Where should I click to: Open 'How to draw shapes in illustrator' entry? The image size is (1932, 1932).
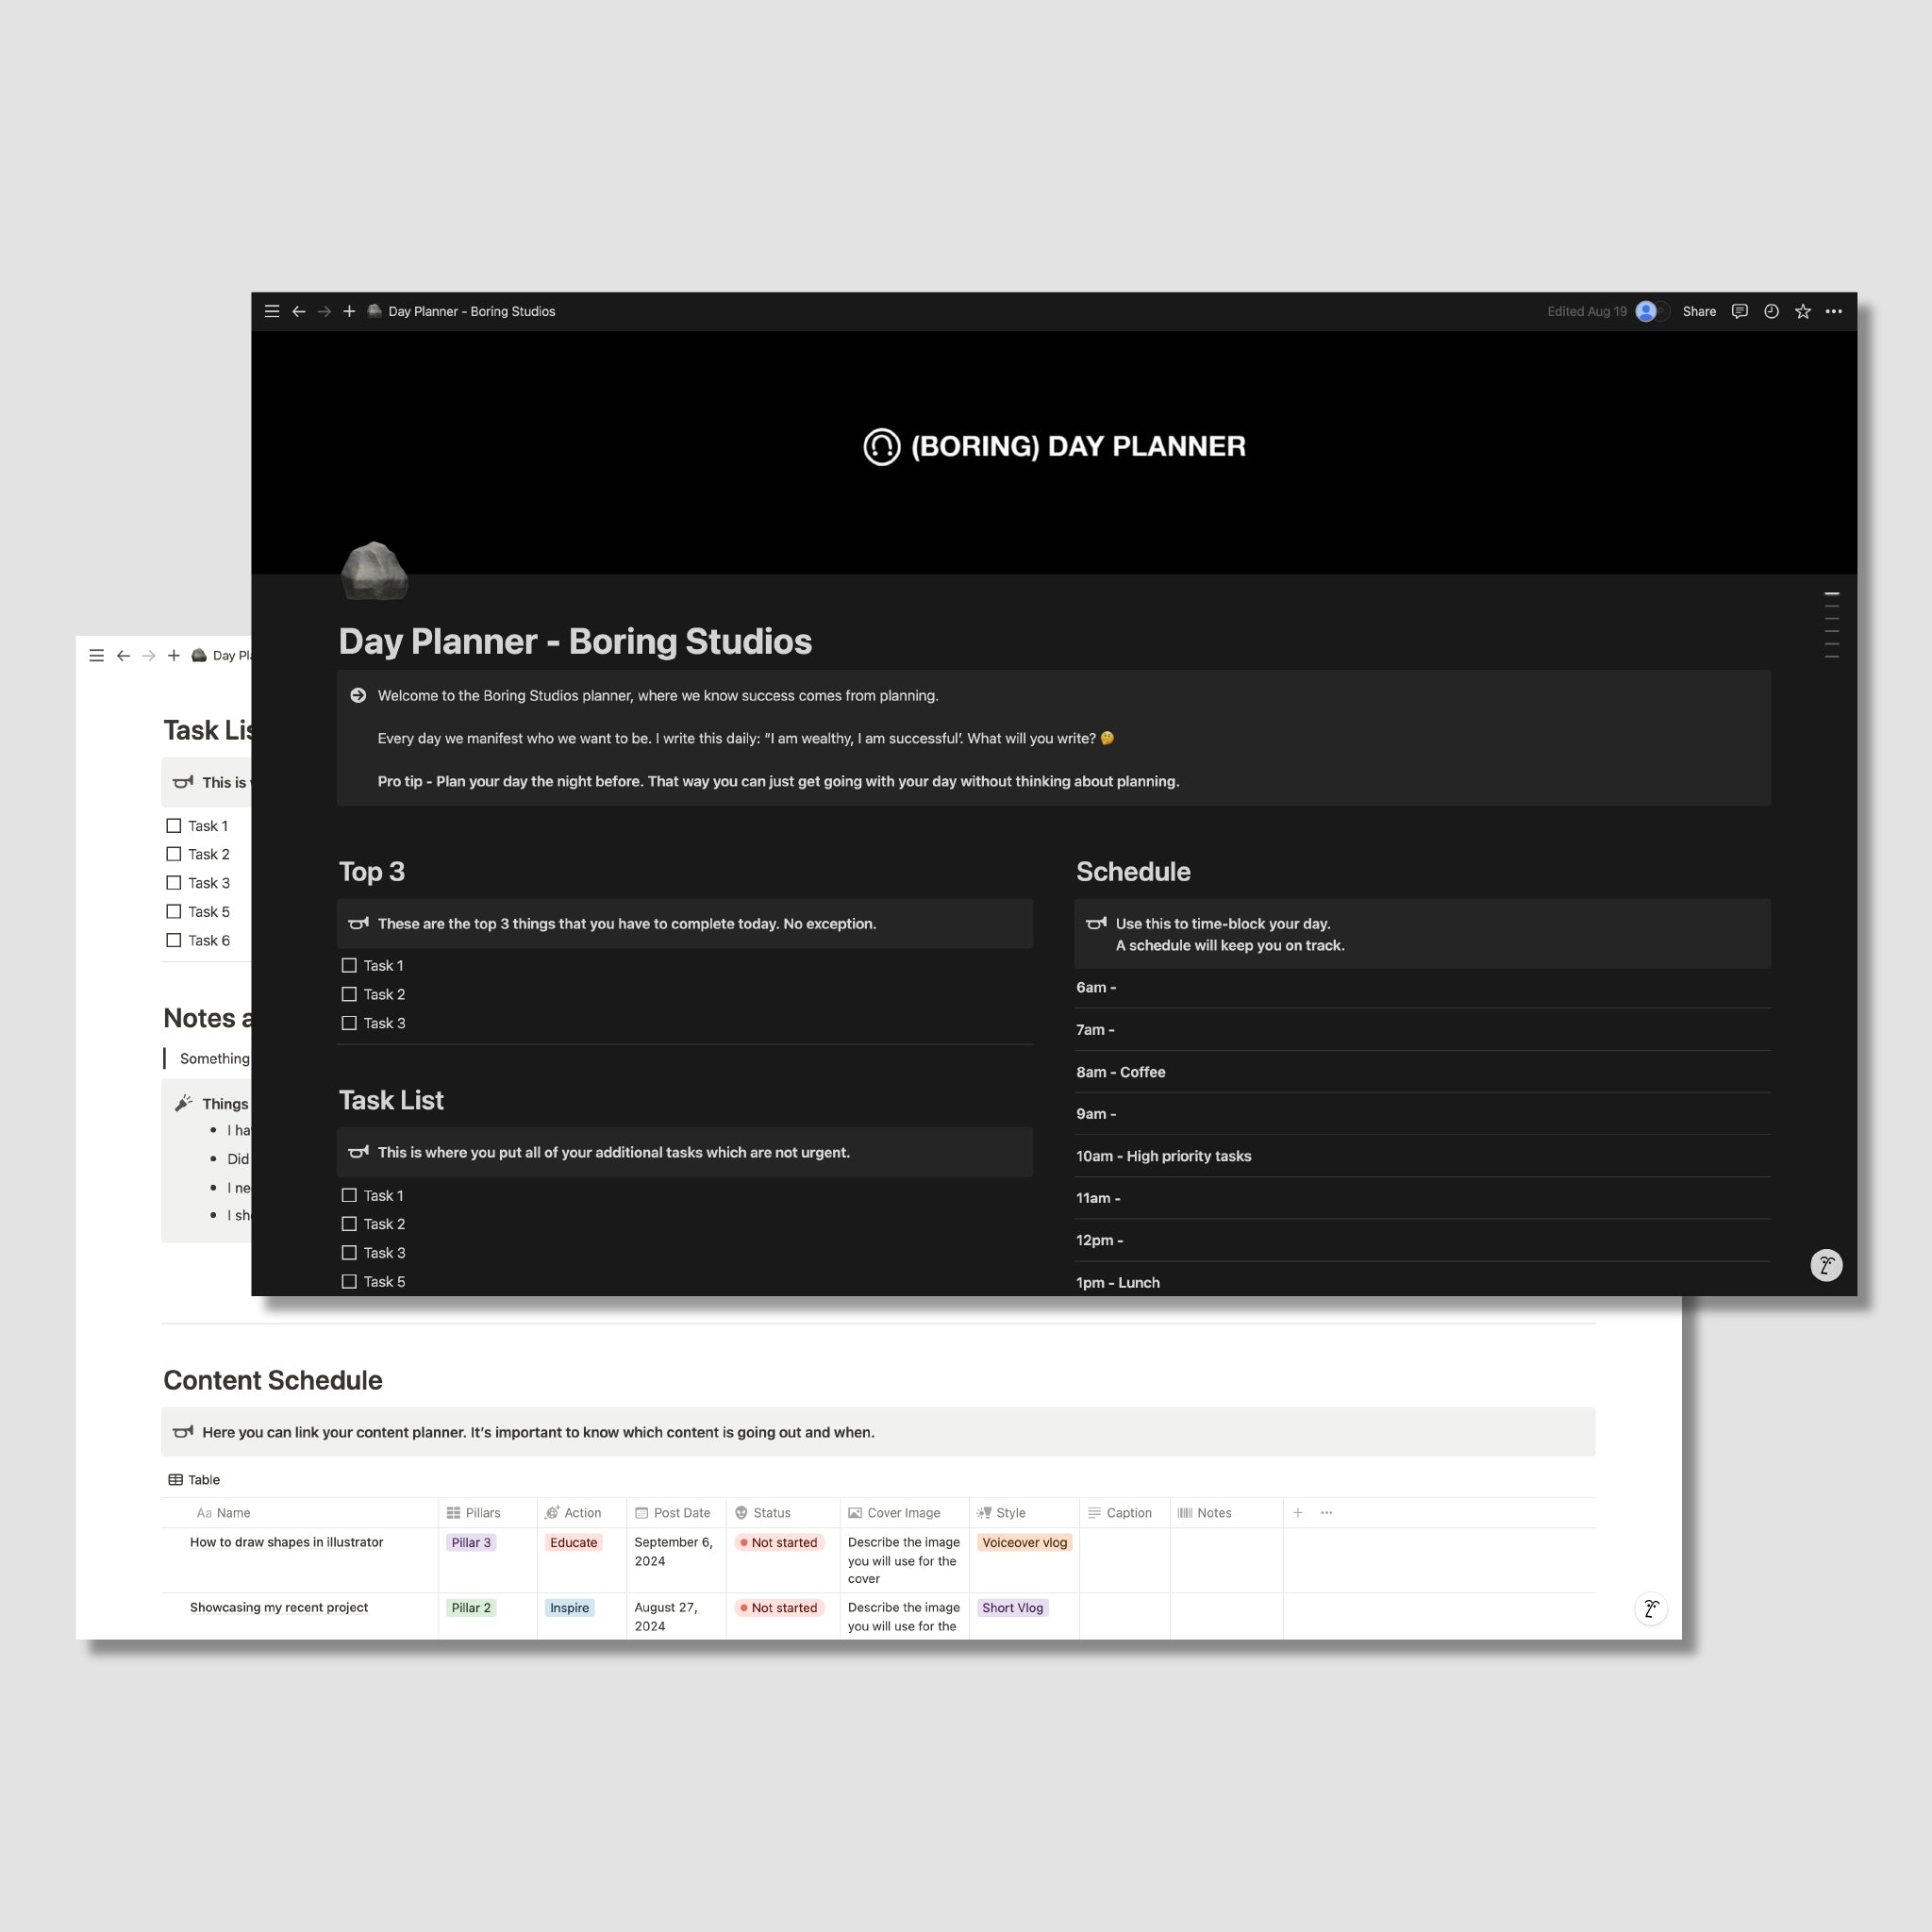pyautogui.click(x=286, y=1542)
